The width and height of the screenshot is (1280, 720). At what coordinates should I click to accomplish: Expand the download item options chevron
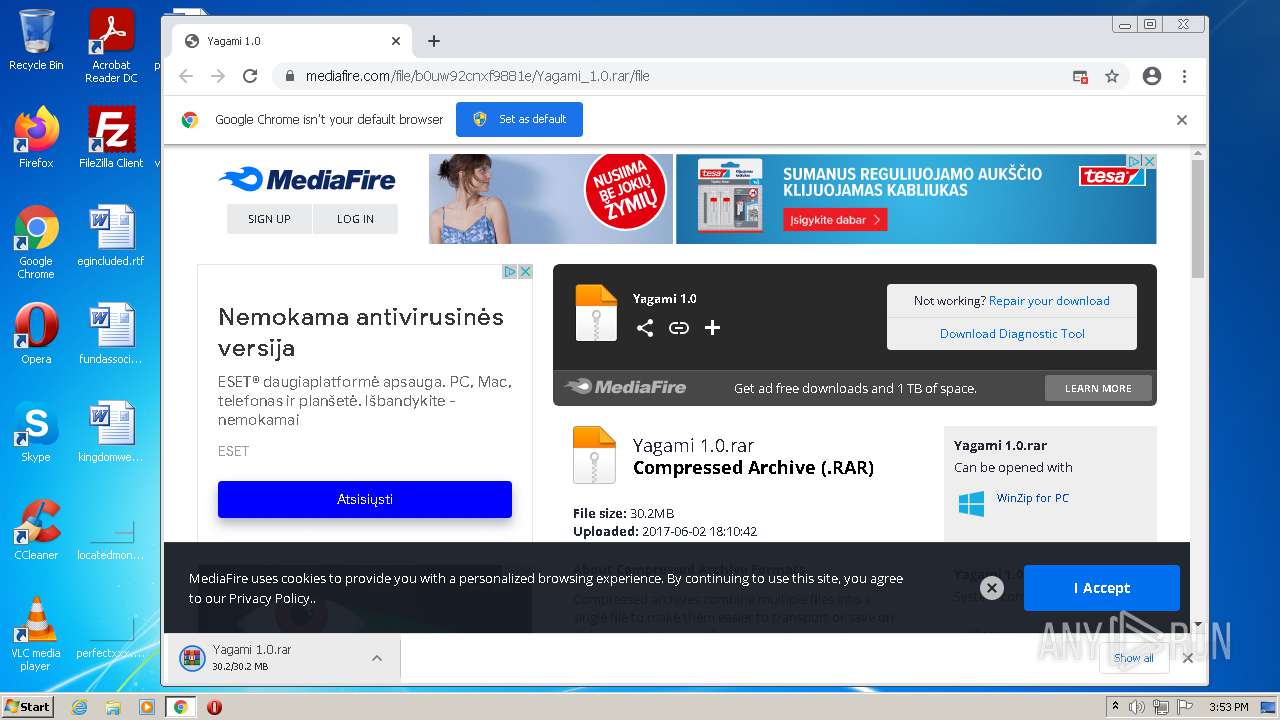point(377,658)
